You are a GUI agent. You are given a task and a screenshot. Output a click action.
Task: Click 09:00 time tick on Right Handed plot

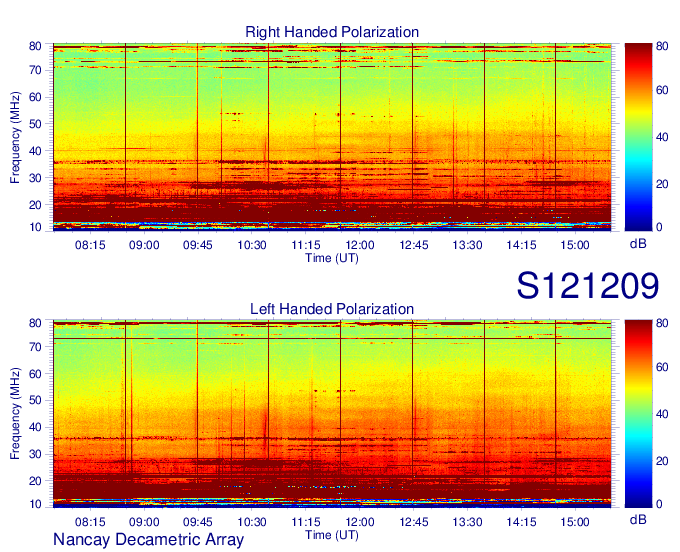tap(144, 245)
